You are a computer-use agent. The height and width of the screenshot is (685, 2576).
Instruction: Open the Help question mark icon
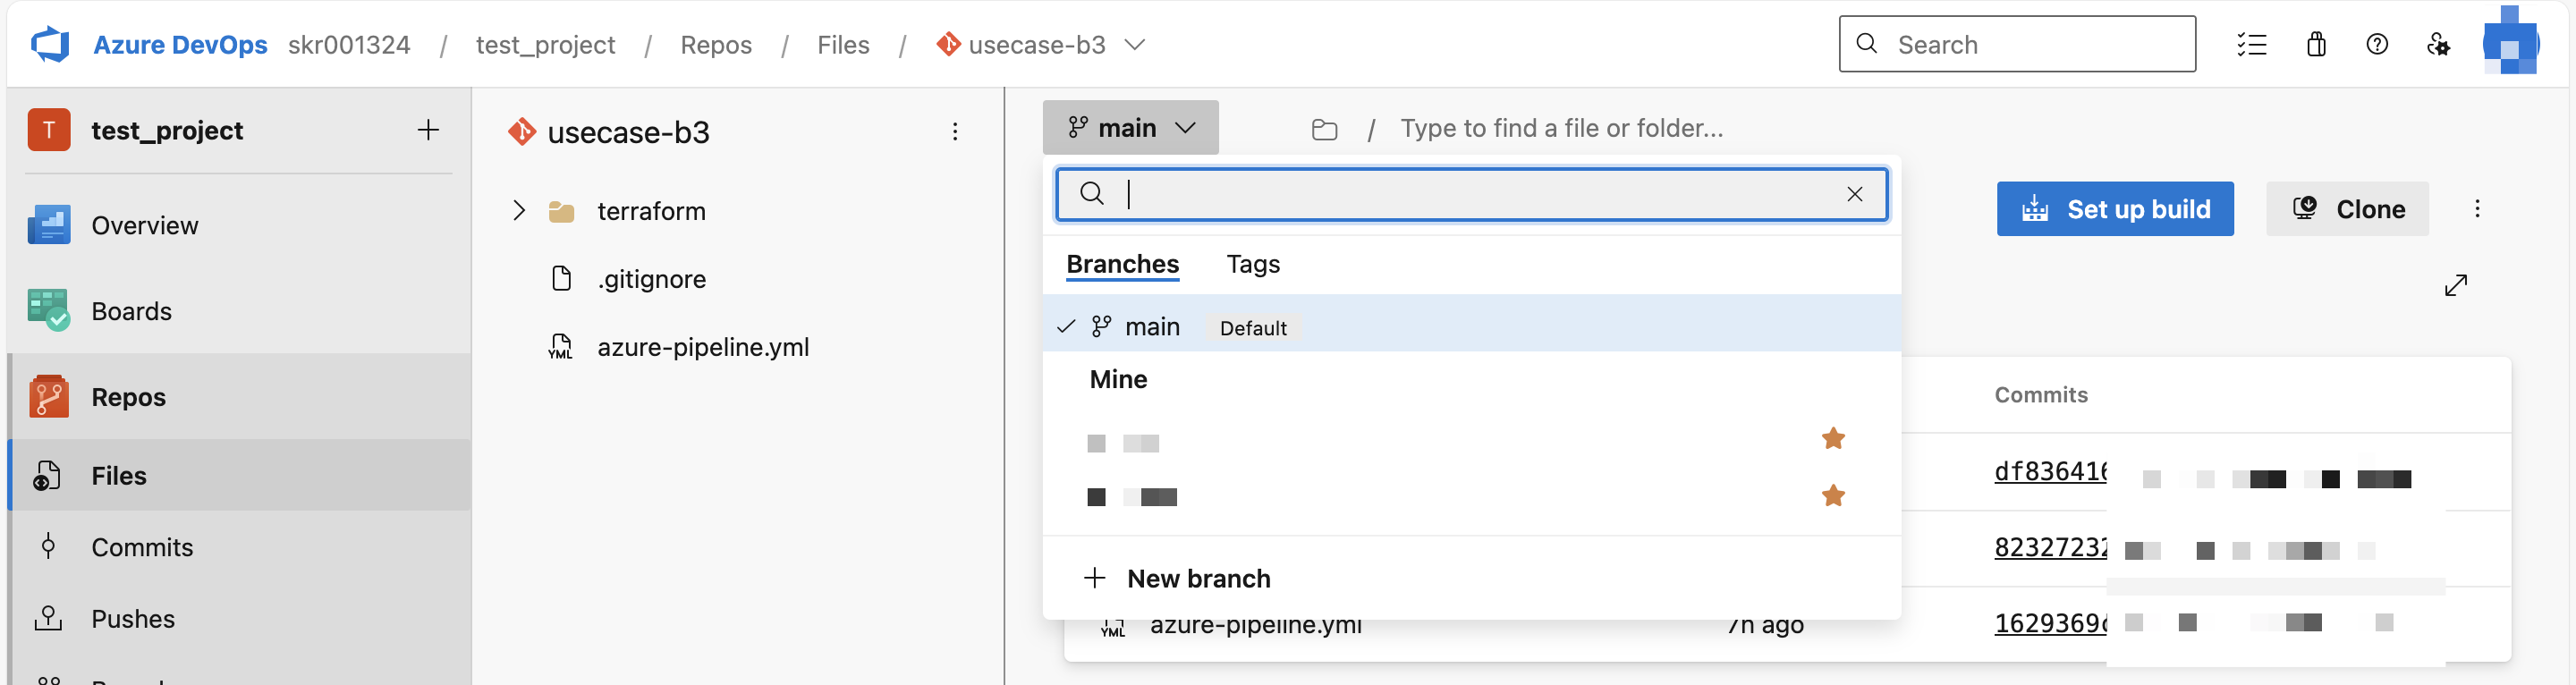tap(2377, 45)
